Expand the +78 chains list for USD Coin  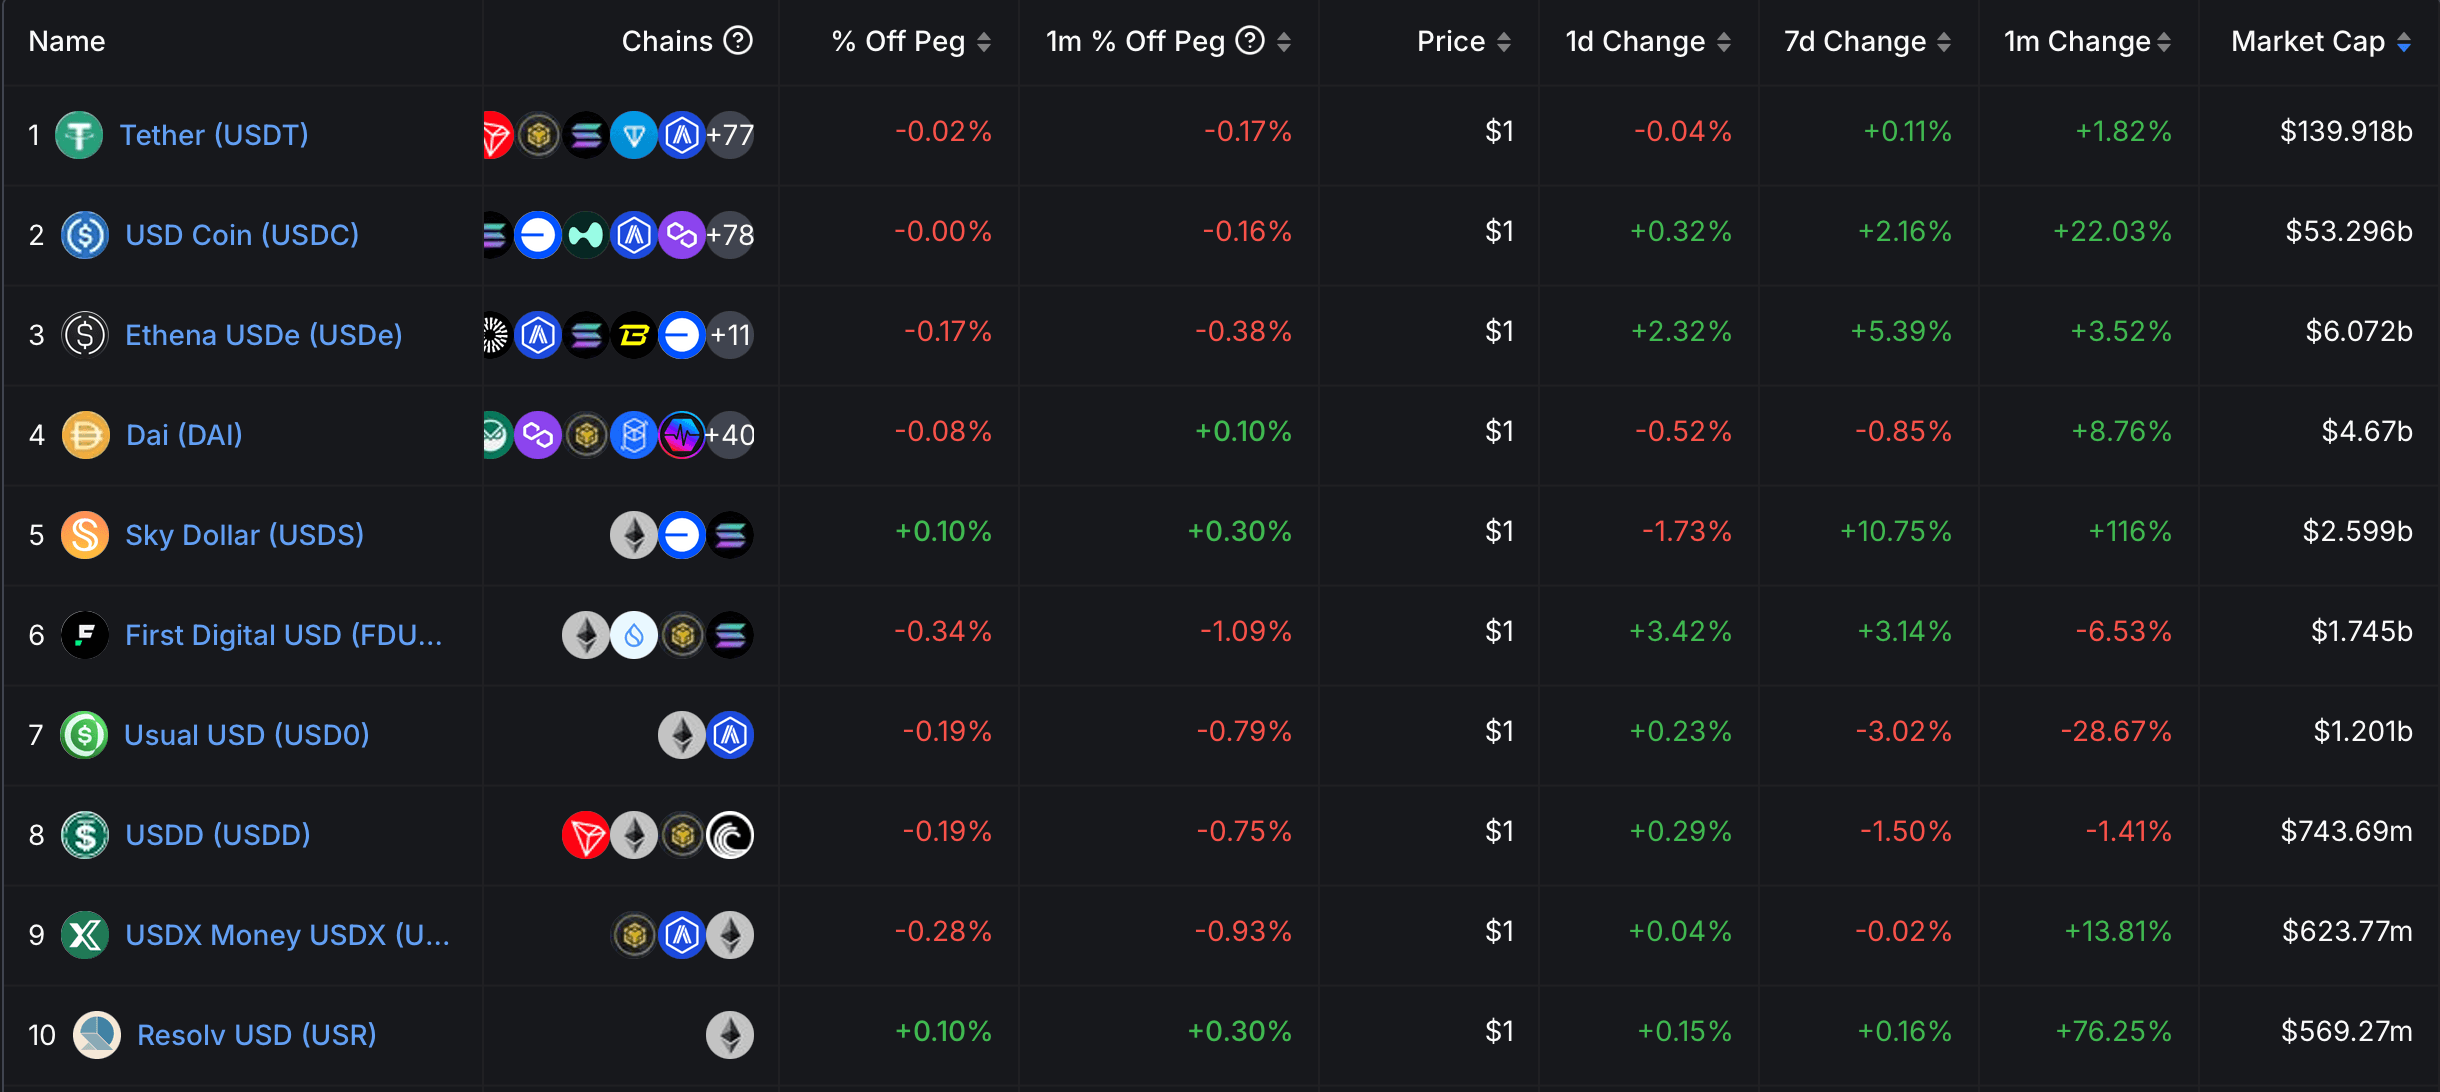[x=729, y=235]
